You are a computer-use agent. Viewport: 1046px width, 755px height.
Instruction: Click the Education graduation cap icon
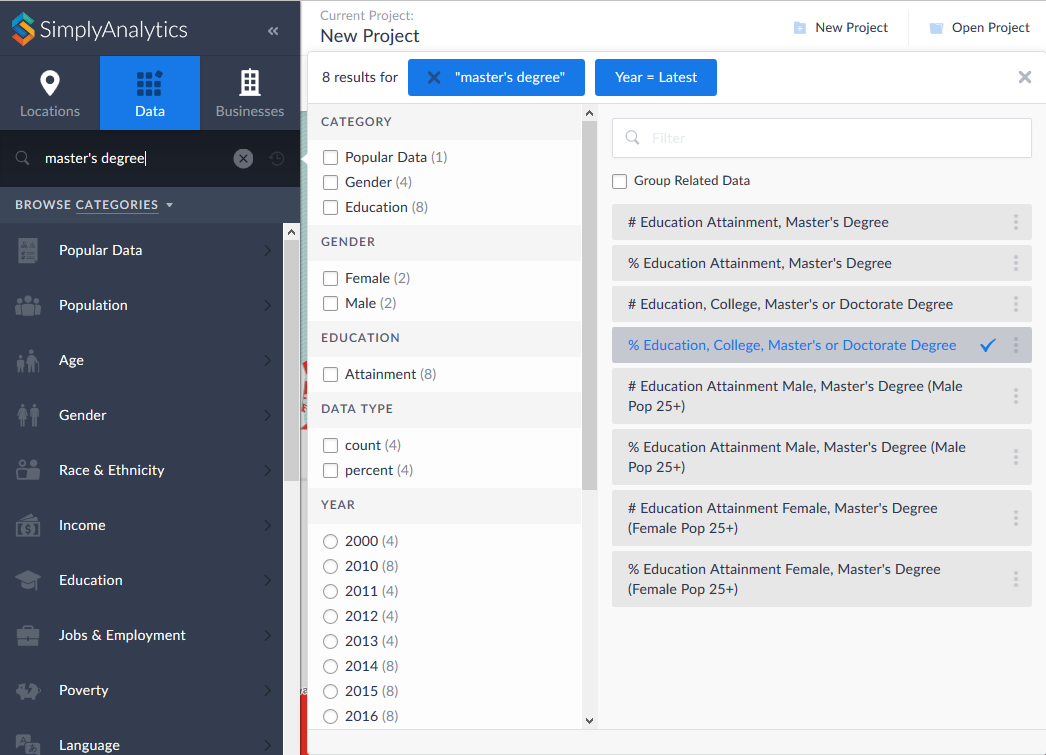(x=28, y=580)
